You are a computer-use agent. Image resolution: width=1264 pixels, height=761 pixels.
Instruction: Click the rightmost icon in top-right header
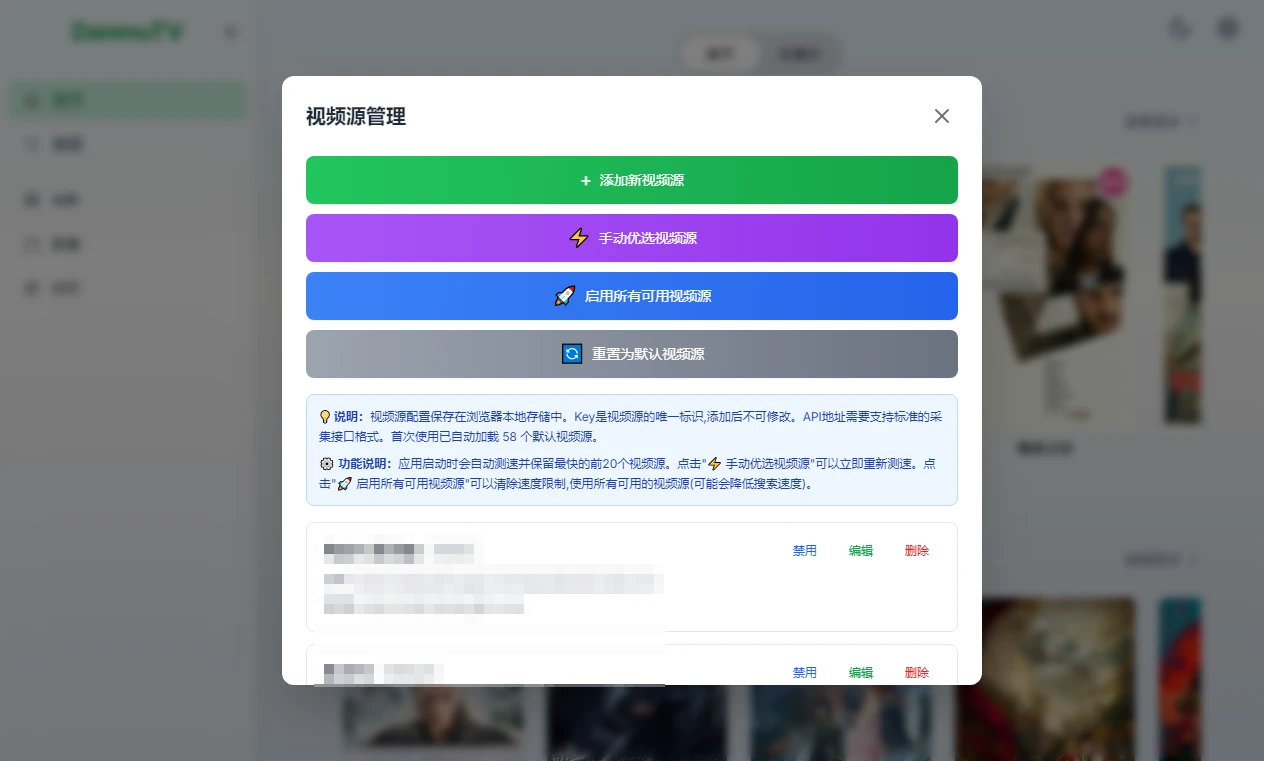[x=1227, y=28]
